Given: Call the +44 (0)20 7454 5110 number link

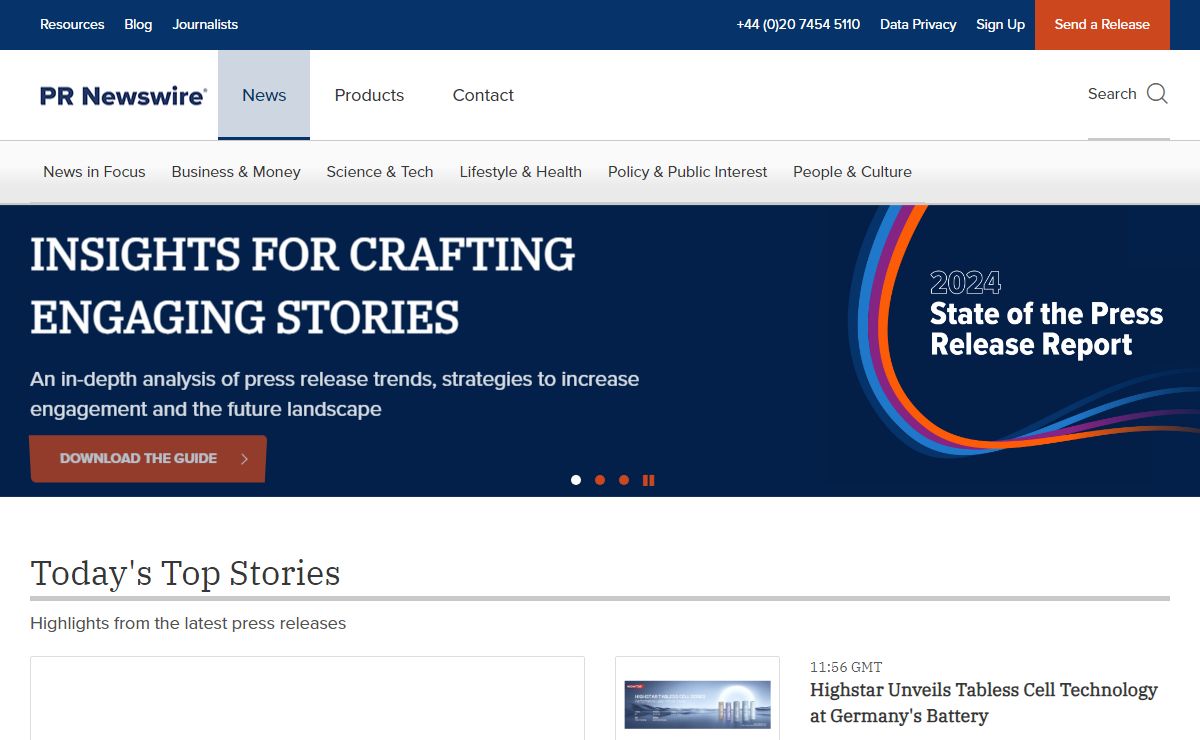Looking at the screenshot, I should pyautogui.click(x=798, y=25).
